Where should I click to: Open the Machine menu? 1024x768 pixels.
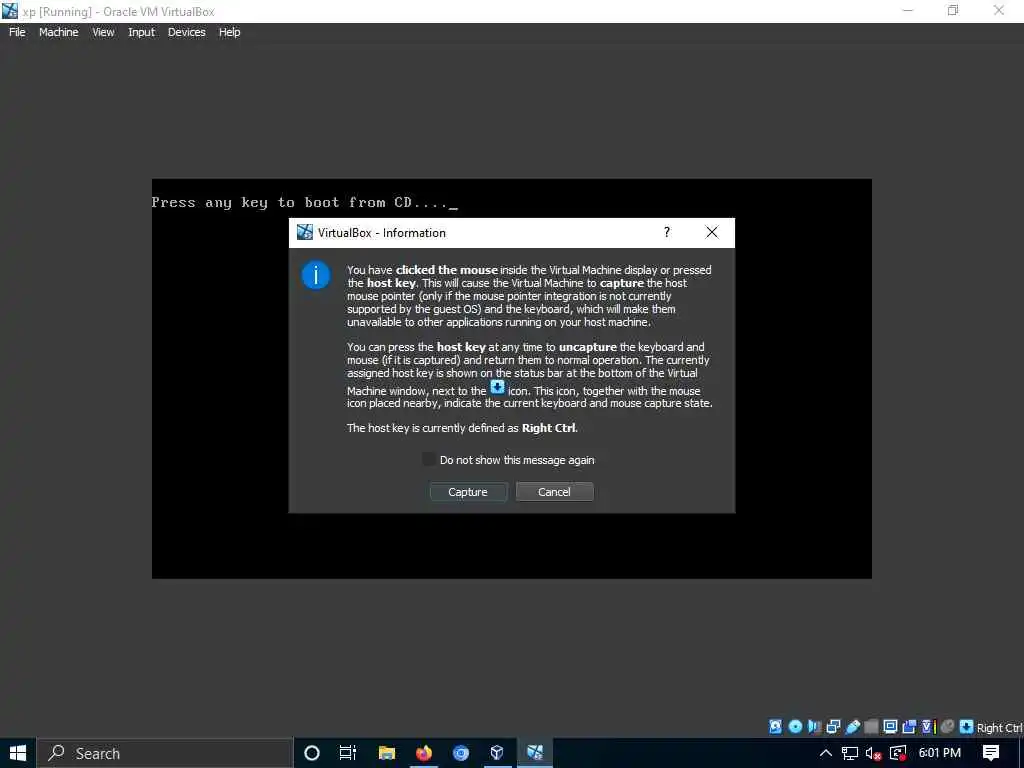click(58, 32)
